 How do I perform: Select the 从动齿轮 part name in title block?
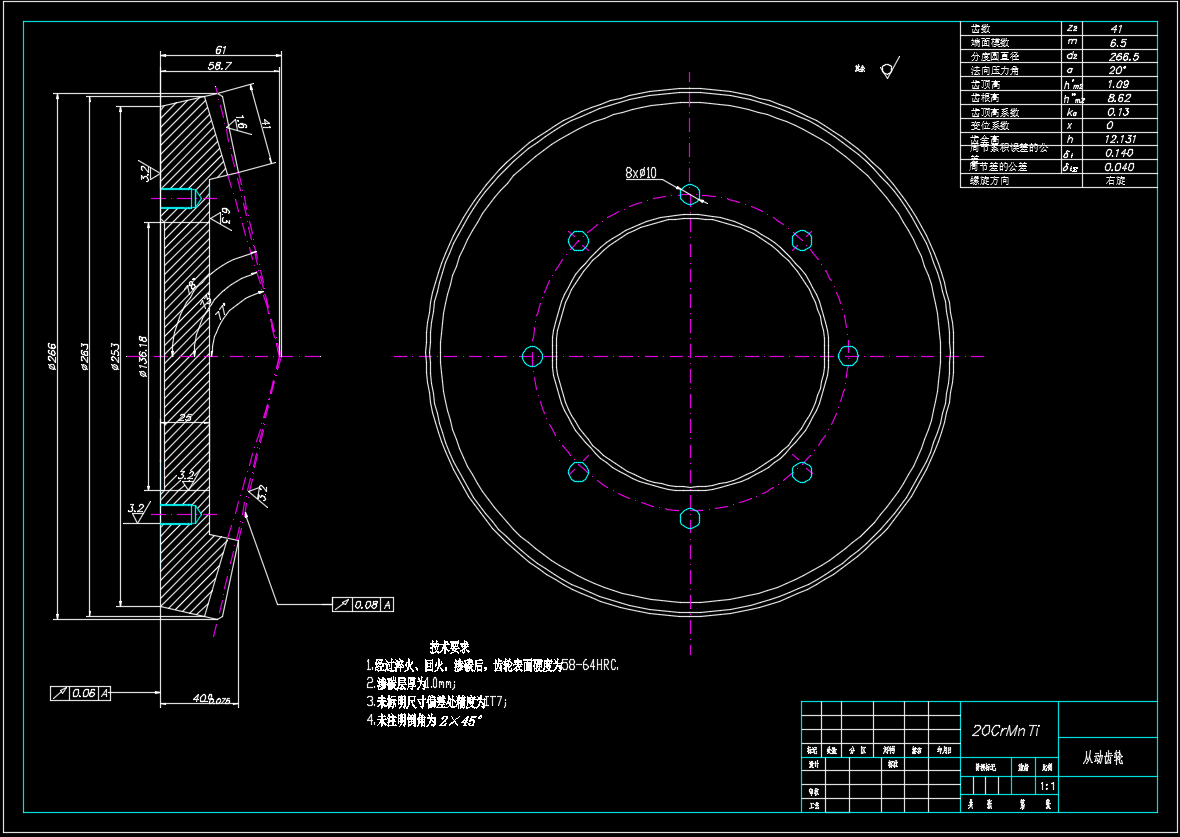point(1103,758)
